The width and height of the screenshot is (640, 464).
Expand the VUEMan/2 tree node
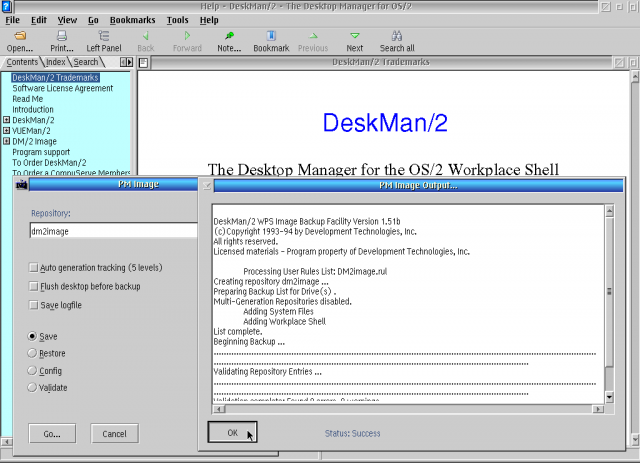(7, 131)
